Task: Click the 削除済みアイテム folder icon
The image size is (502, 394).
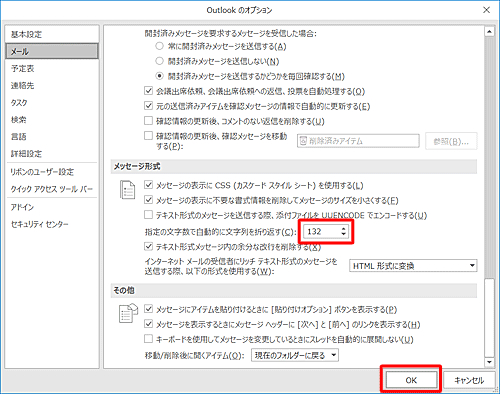Action: (303, 141)
